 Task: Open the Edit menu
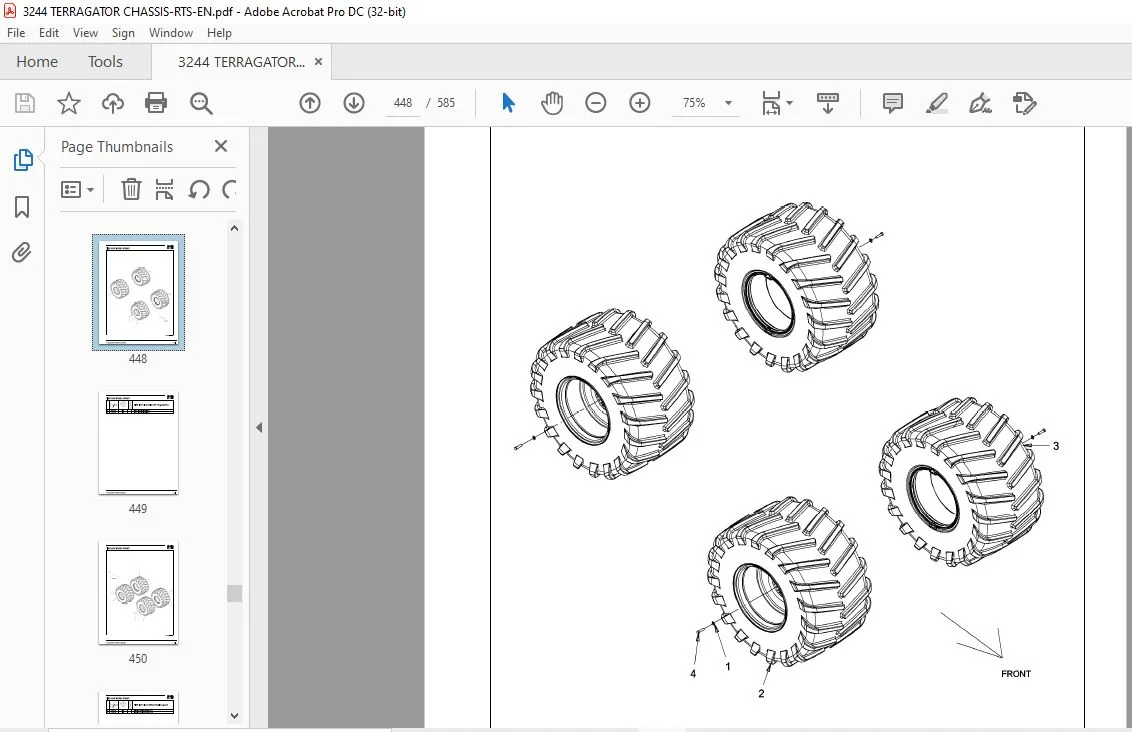click(49, 32)
